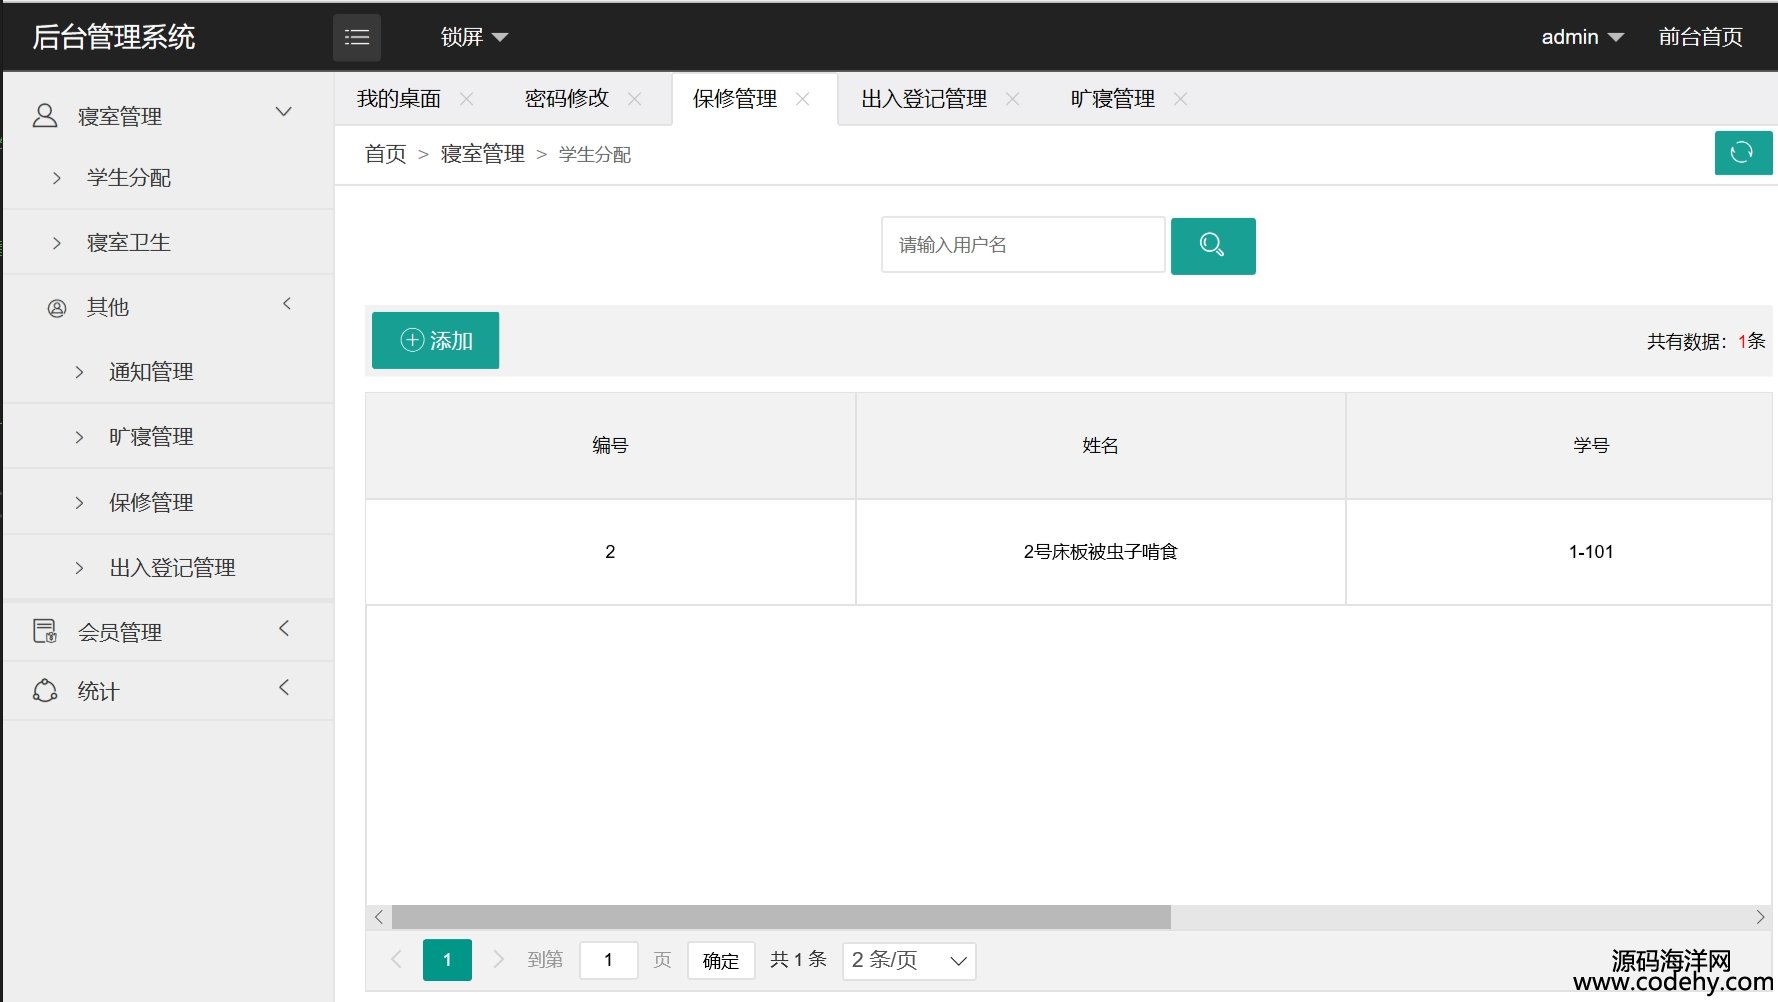Toggle the sidebar menu hamburger icon
Screen dimensions: 1778x1002
356,38
